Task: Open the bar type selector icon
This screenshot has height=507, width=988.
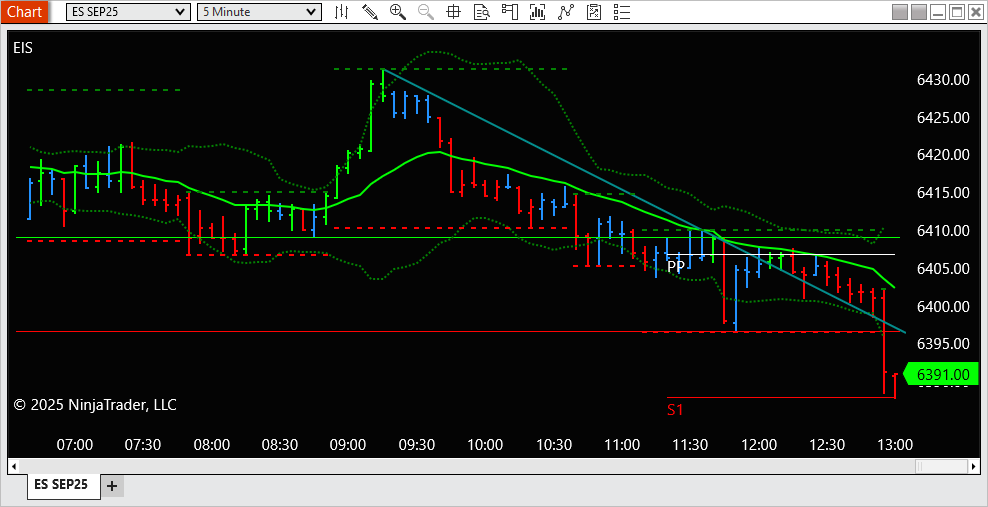Action: coord(342,11)
